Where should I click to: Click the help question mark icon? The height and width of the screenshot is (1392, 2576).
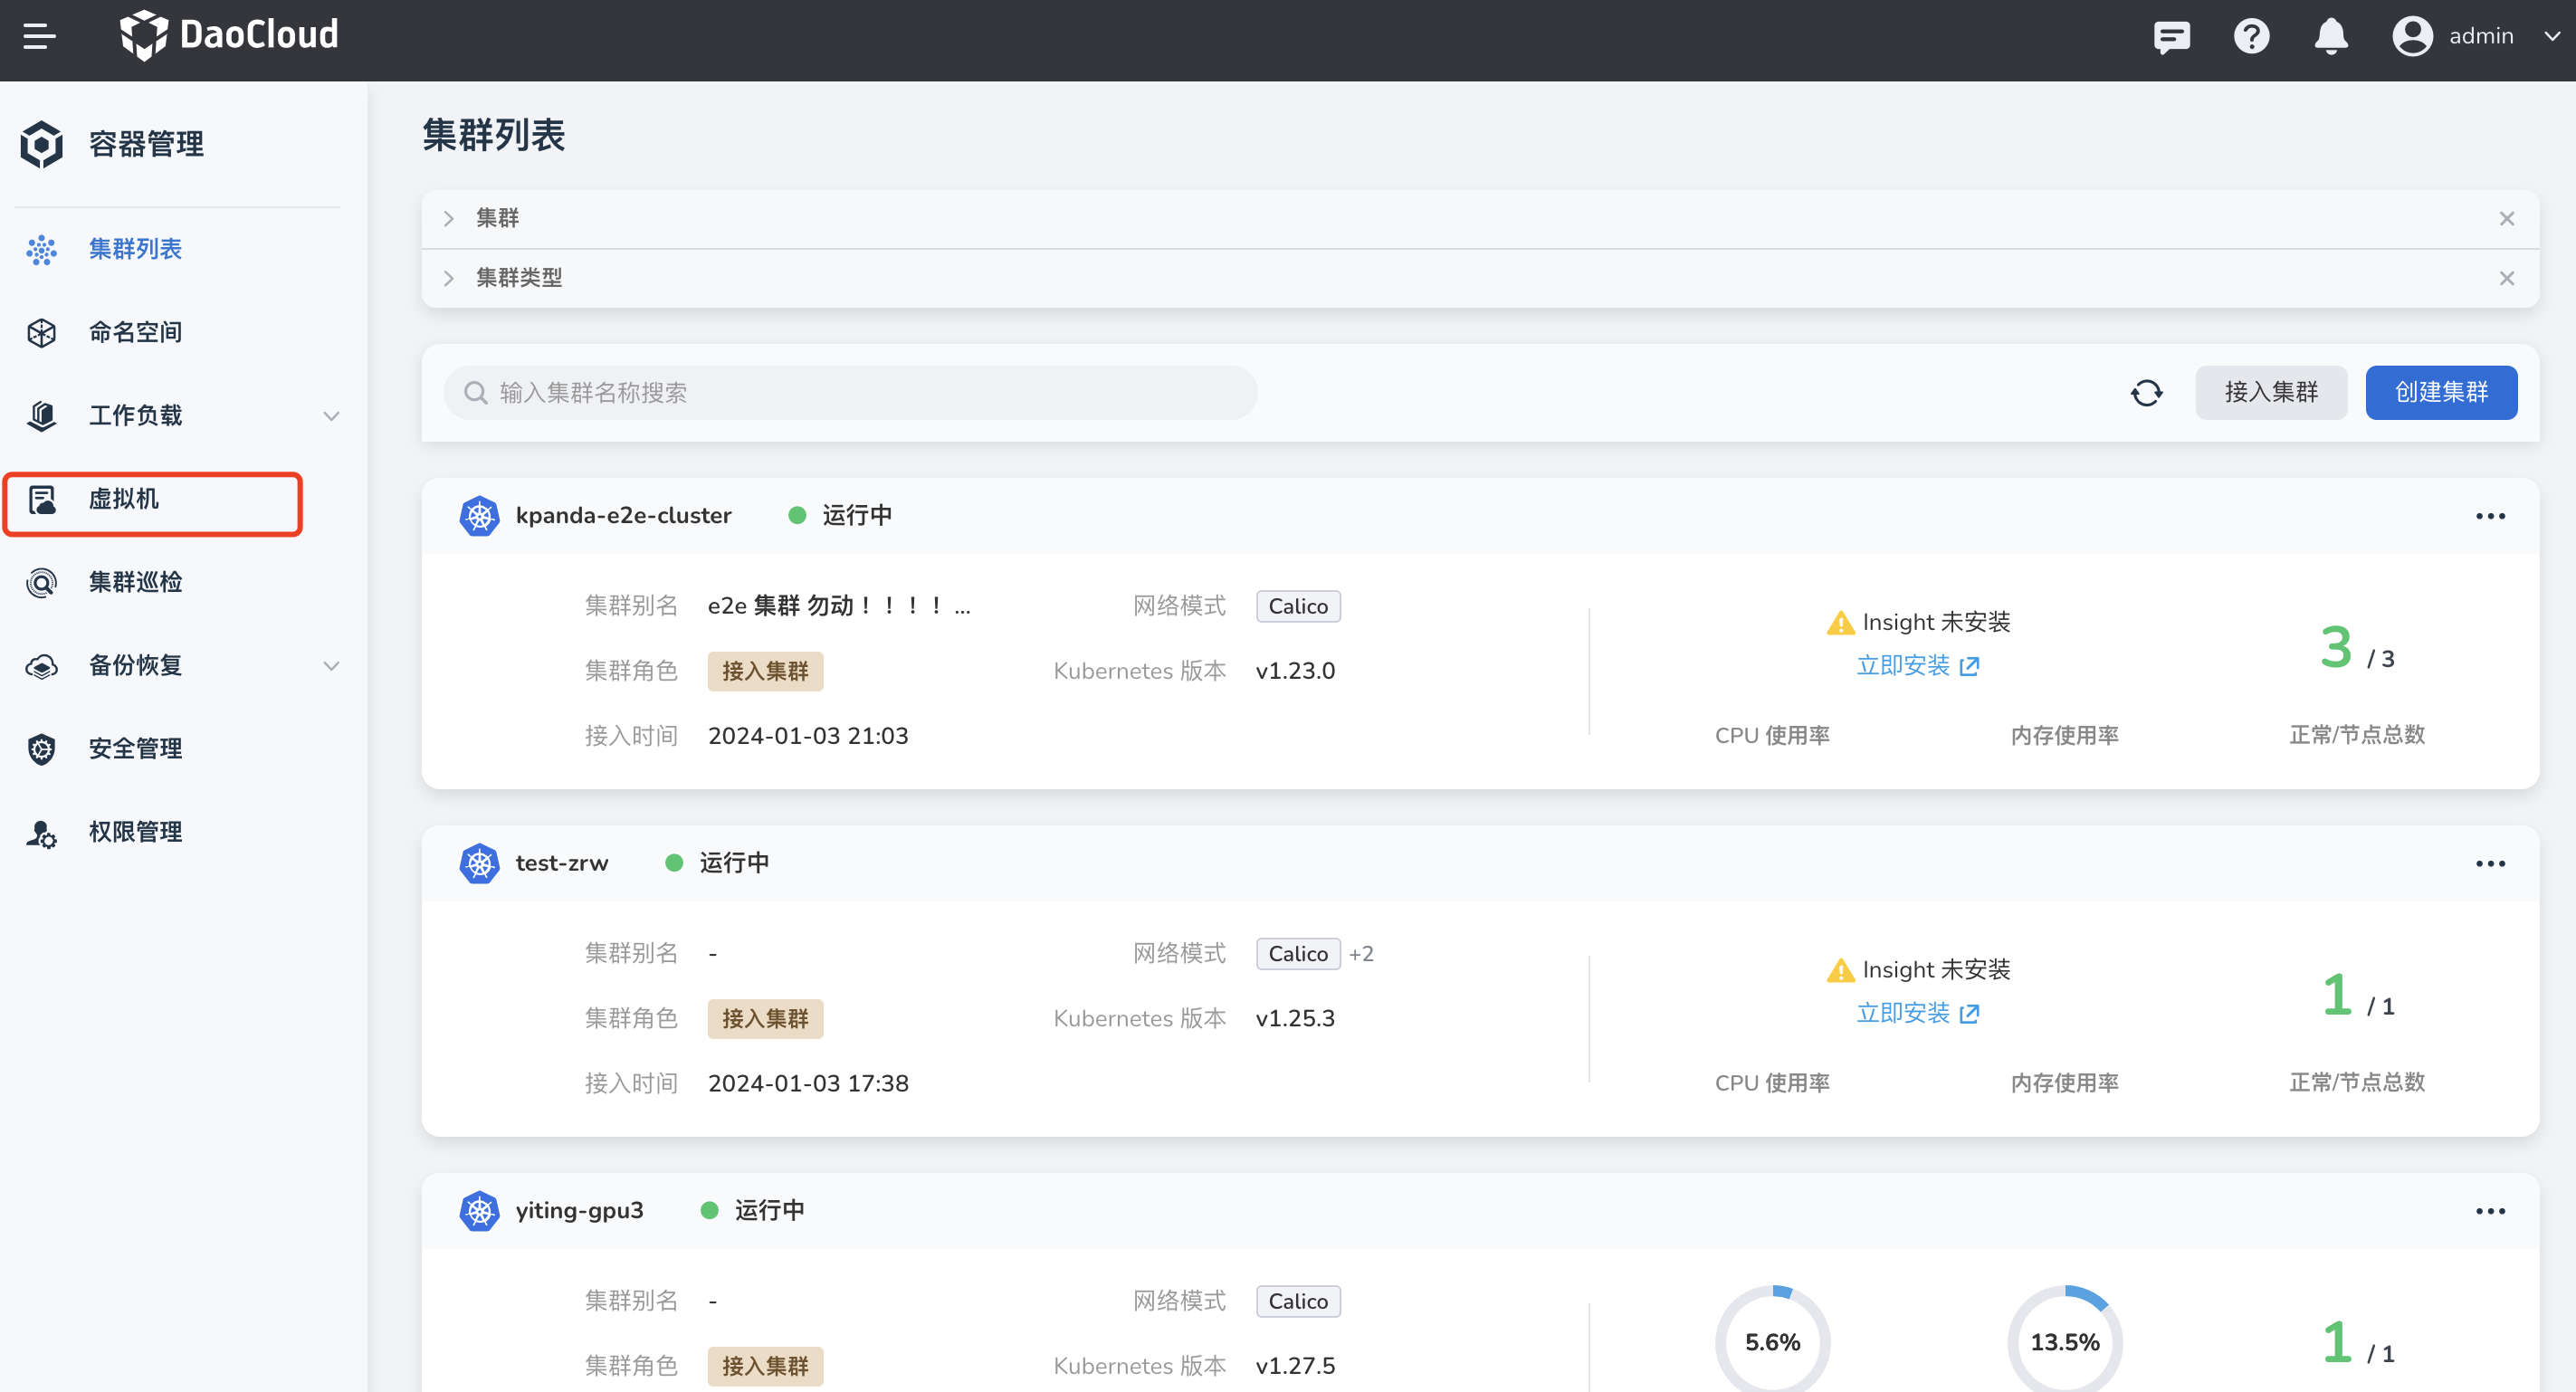[2251, 37]
